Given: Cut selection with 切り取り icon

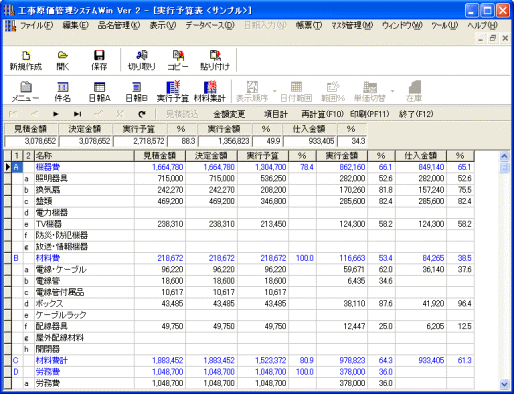Looking at the screenshot, I should 142,60.
